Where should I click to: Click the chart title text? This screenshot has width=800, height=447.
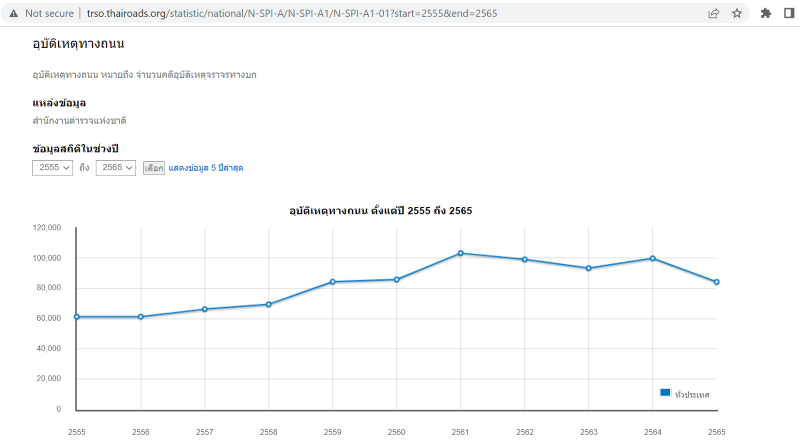tap(380, 210)
